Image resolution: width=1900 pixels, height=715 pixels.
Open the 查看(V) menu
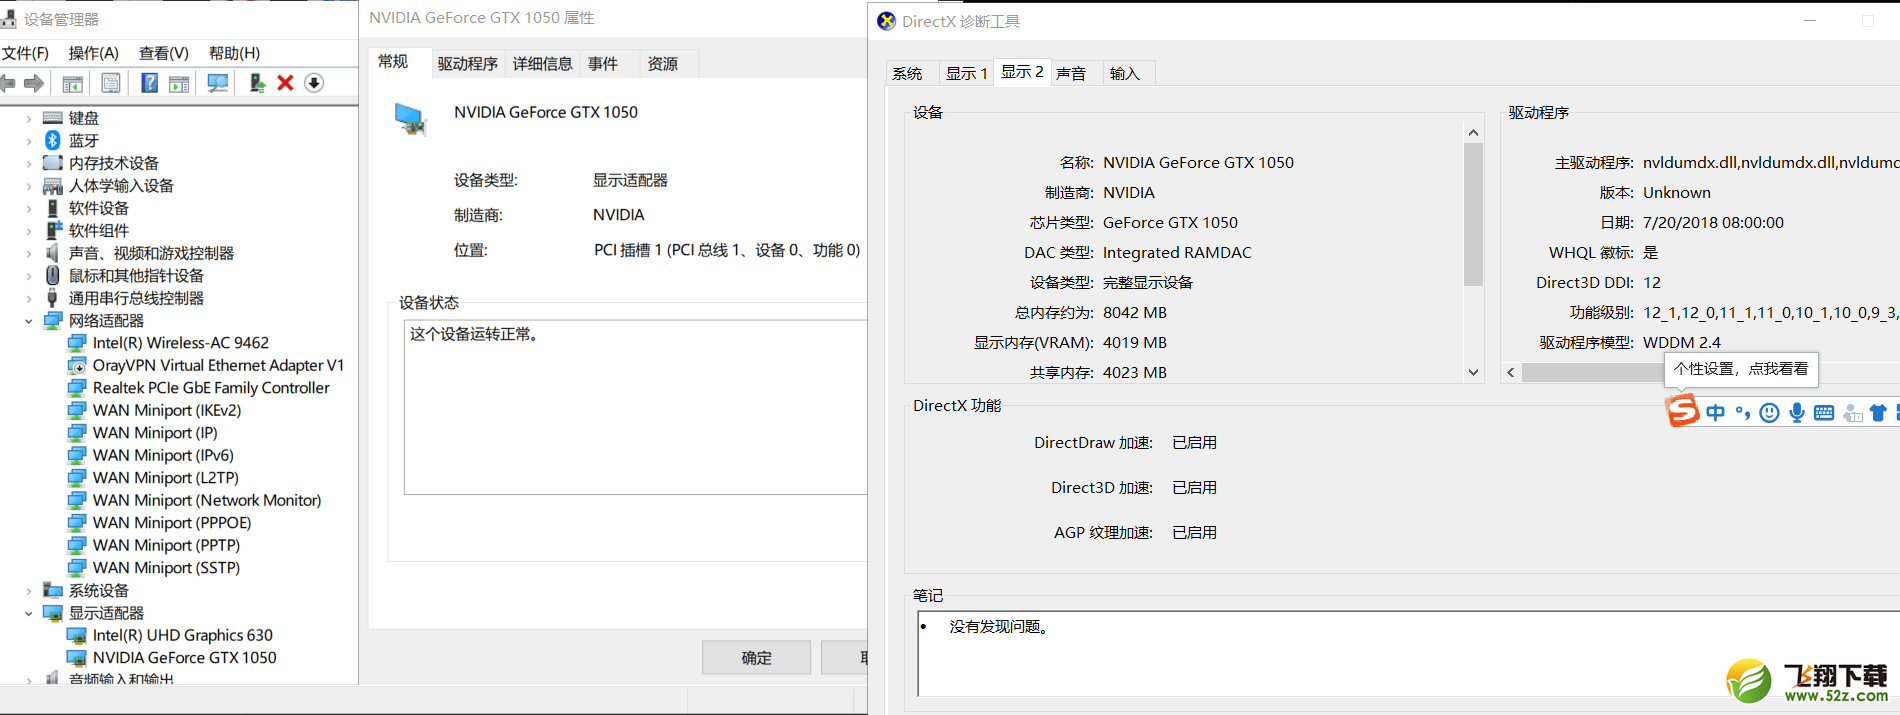[164, 53]
